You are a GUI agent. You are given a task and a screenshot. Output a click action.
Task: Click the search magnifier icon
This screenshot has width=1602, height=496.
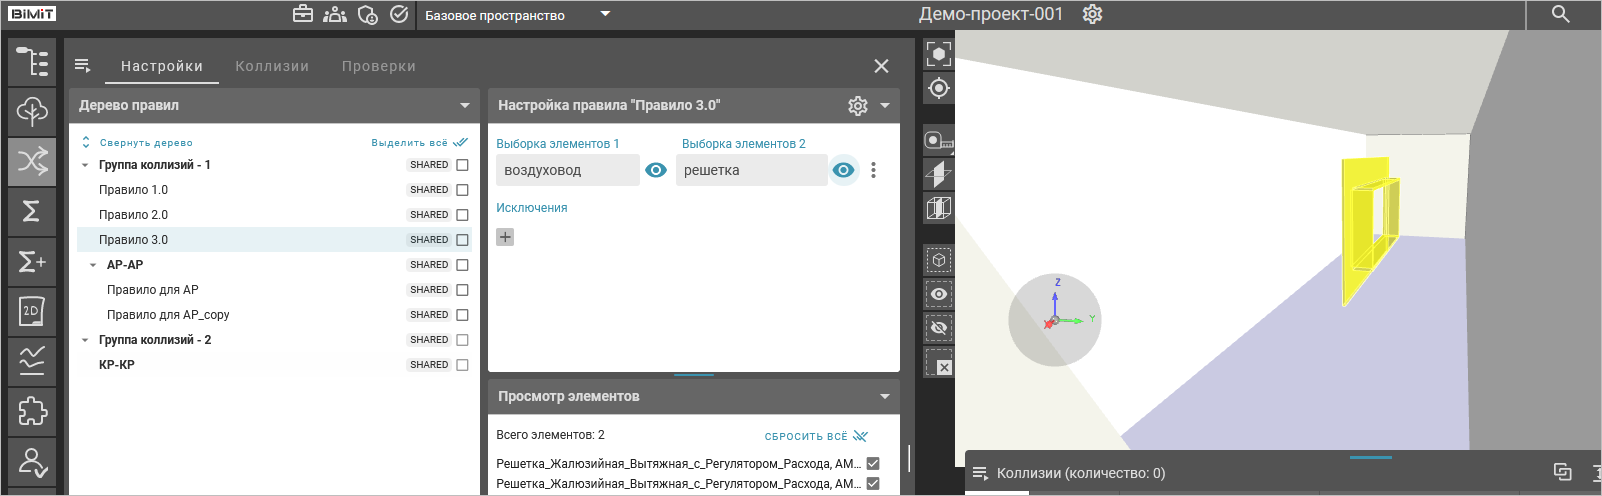[1560, 14]
